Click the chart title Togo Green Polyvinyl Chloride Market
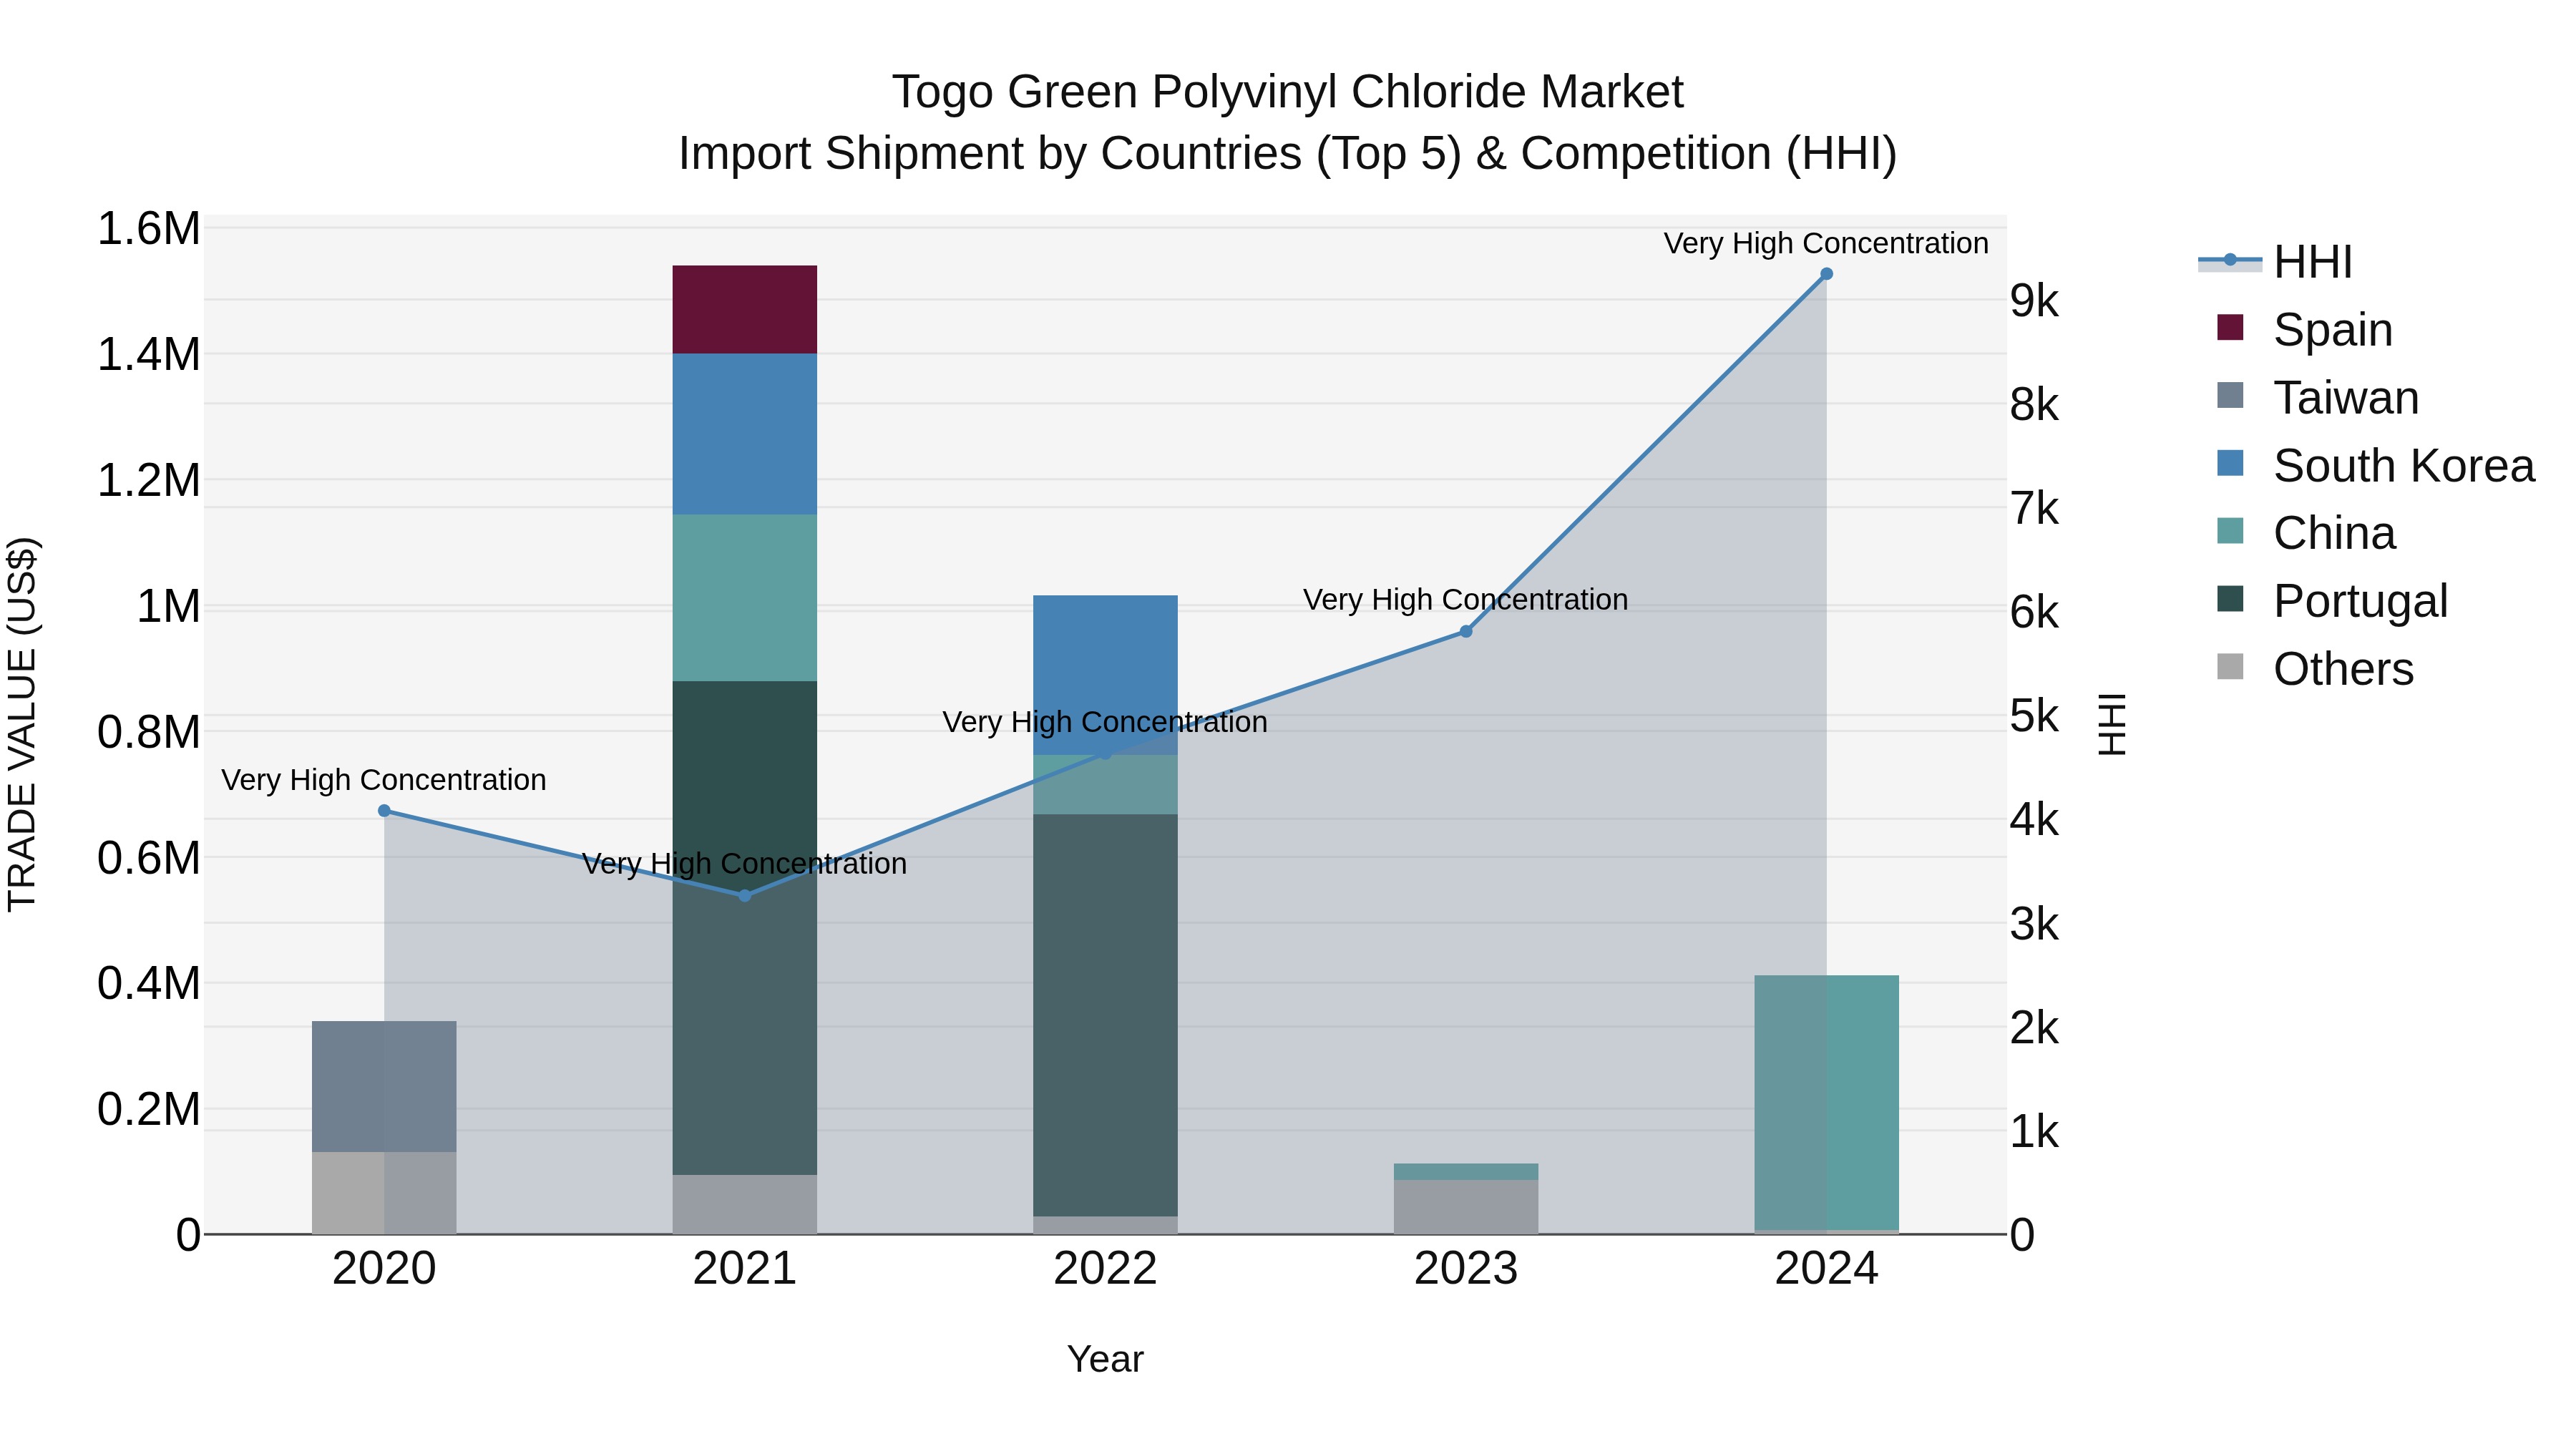2576x1449 pixels. tap(1288, 92)
